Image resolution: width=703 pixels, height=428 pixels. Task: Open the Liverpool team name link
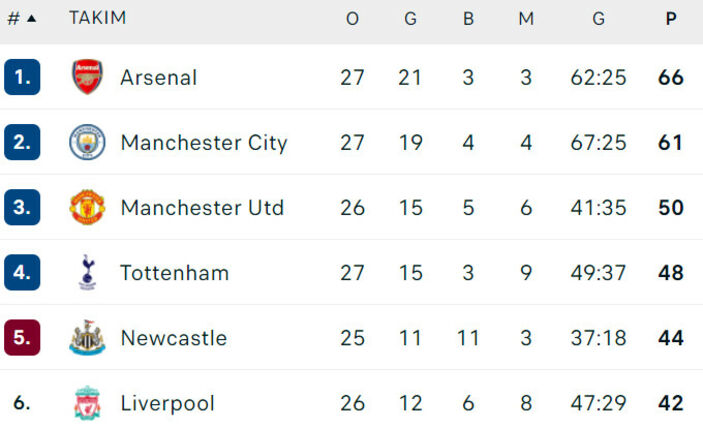pos(167,404)
